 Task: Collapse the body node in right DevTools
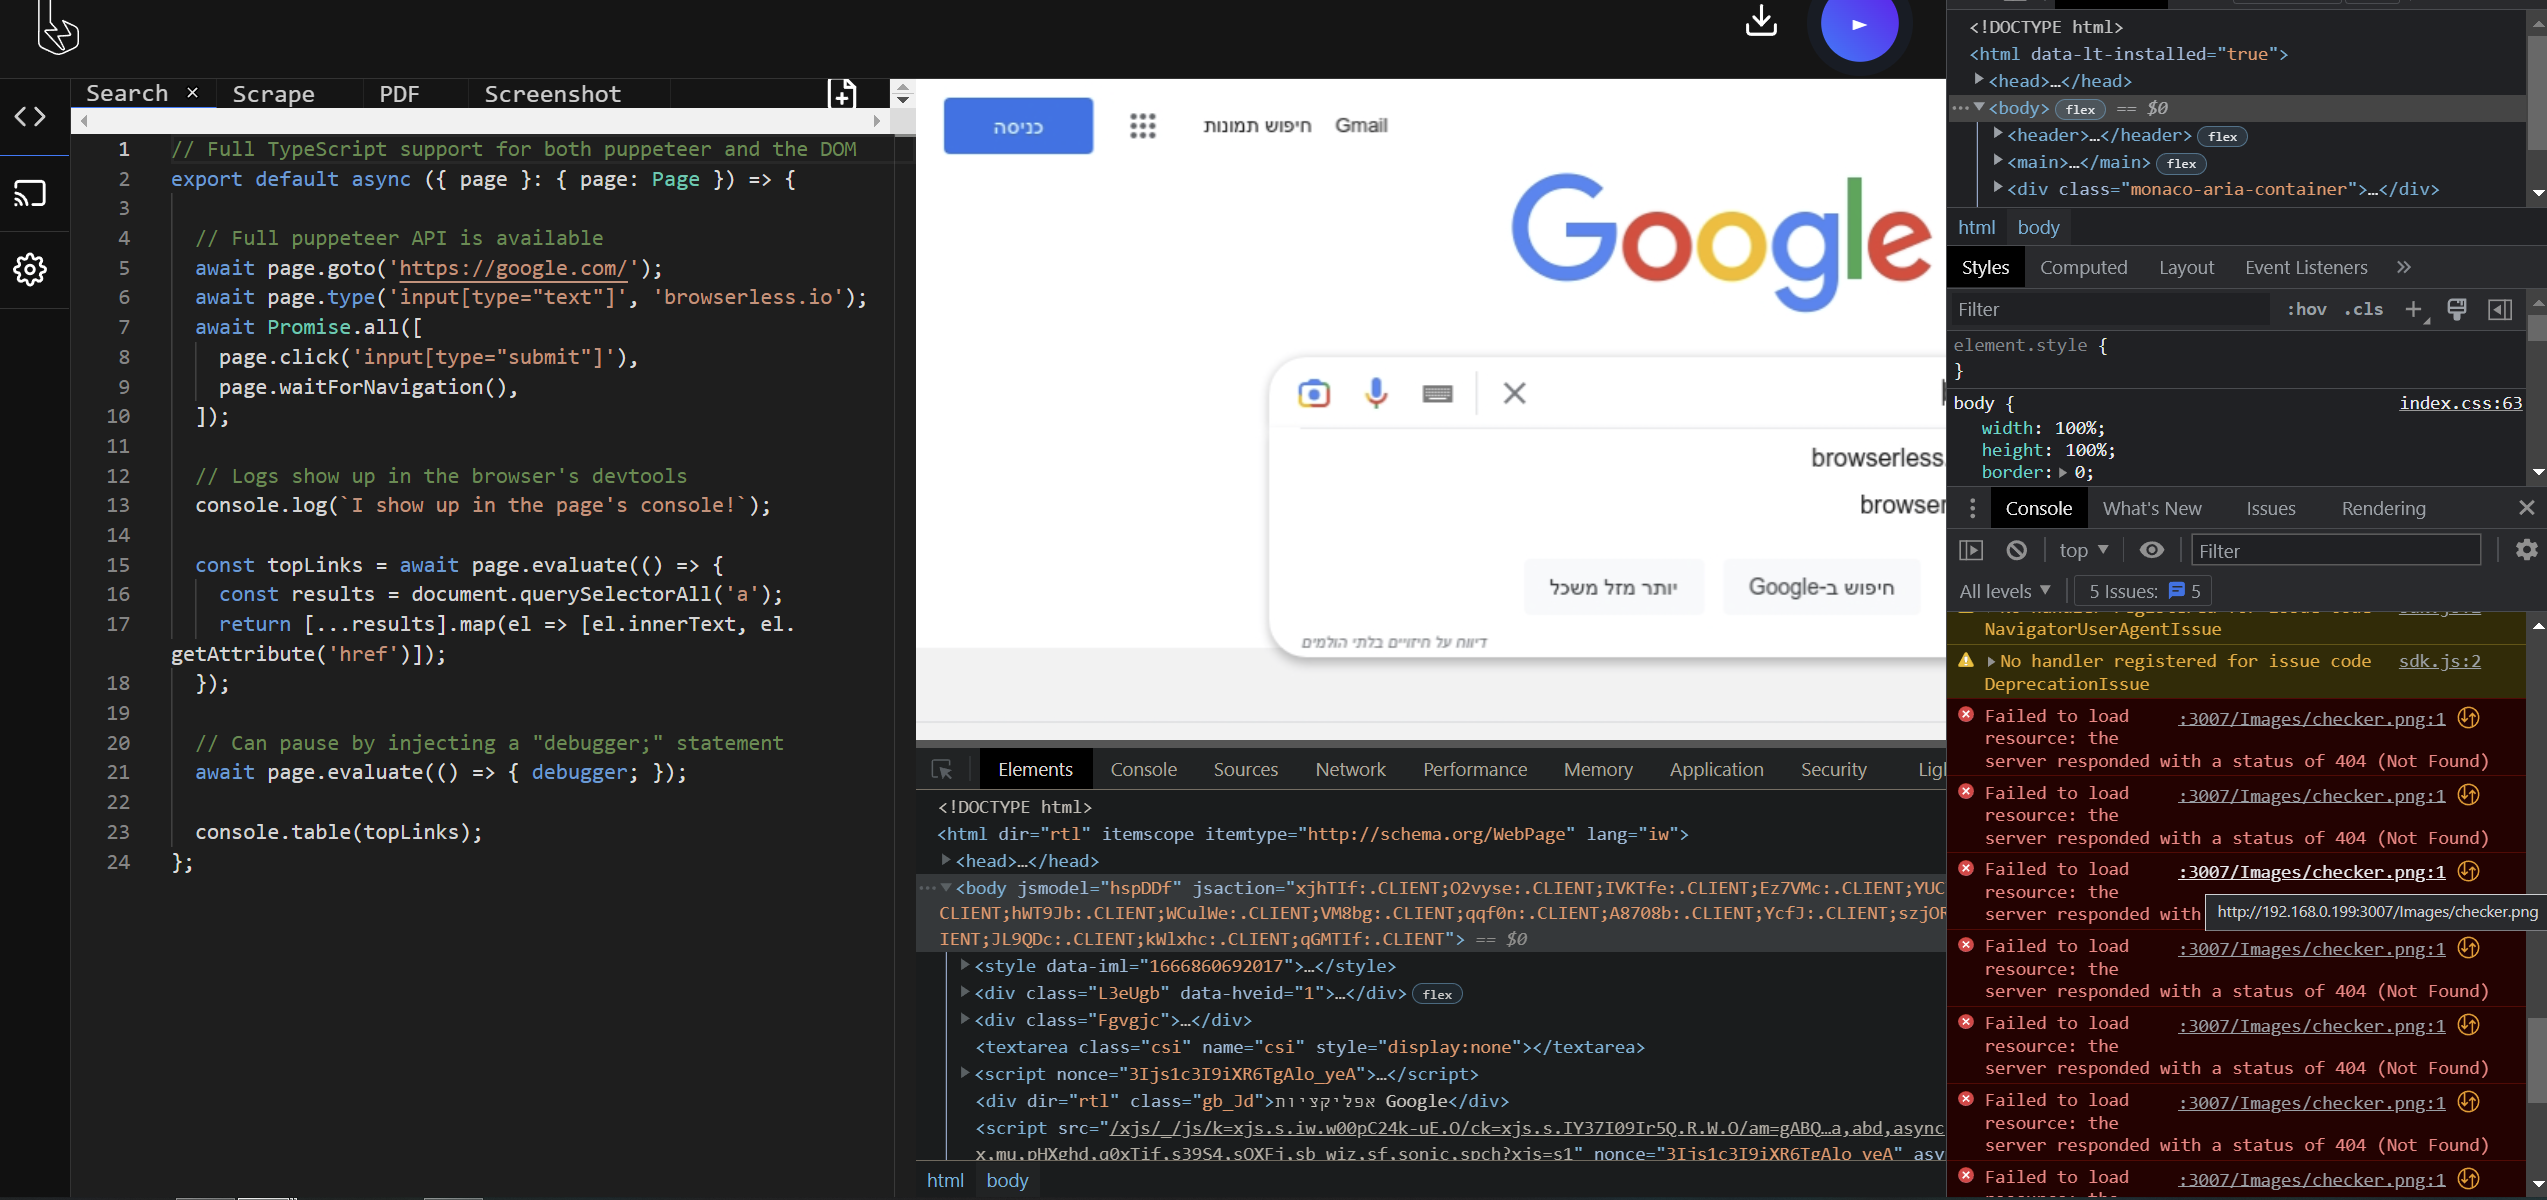pos(1978,106)
